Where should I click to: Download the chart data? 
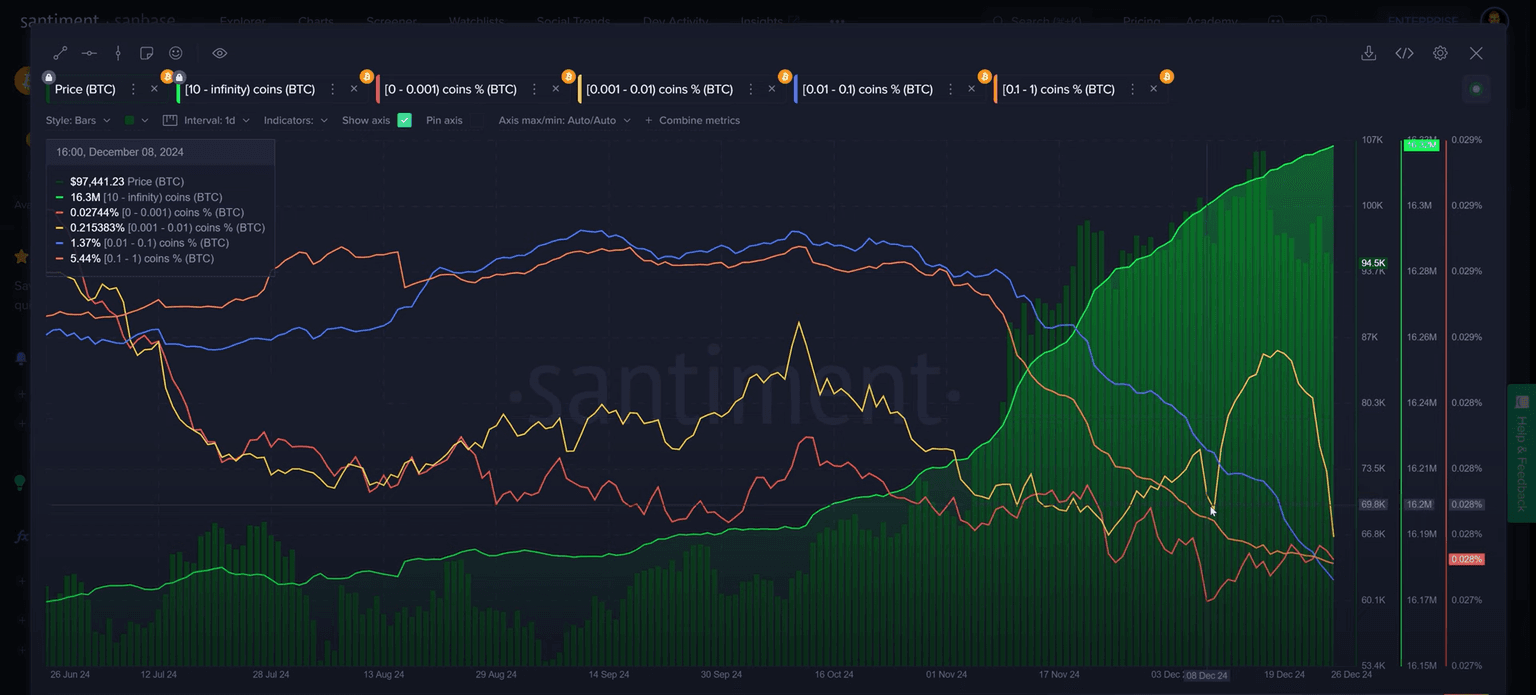pyautogui.click(x=1369, y=53)
